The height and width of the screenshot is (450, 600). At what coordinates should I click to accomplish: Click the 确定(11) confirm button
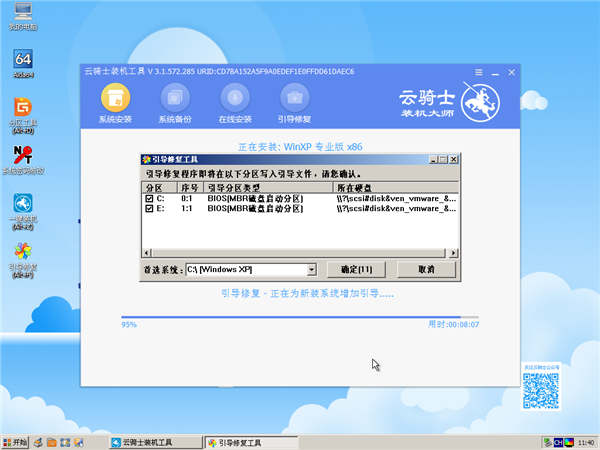coord(356,269)
